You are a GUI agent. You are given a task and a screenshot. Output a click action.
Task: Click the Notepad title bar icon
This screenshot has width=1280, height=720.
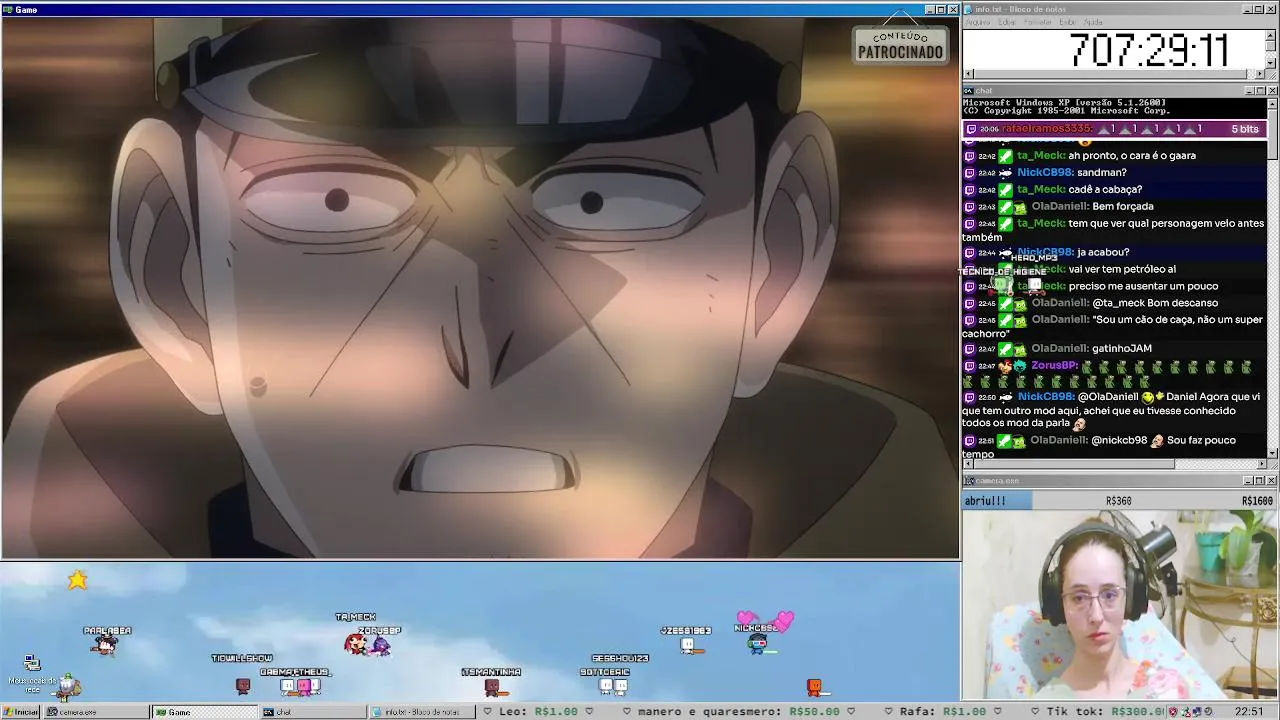tap(969, 9)
